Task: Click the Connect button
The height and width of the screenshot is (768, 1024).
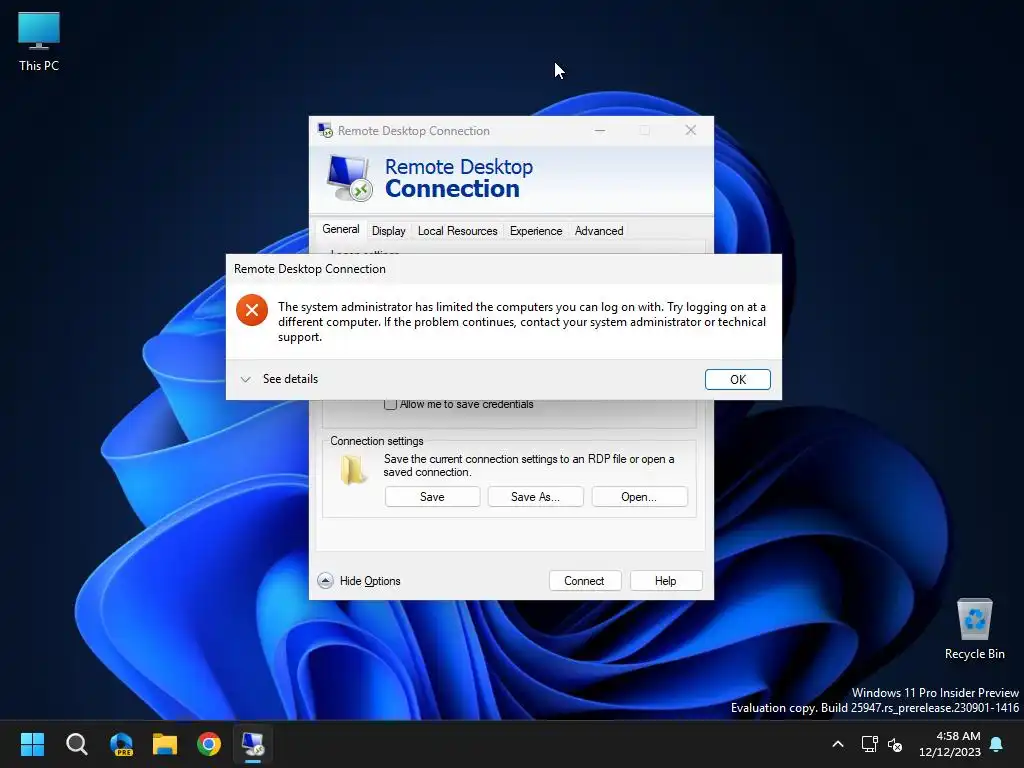Action: coord(584,581)
